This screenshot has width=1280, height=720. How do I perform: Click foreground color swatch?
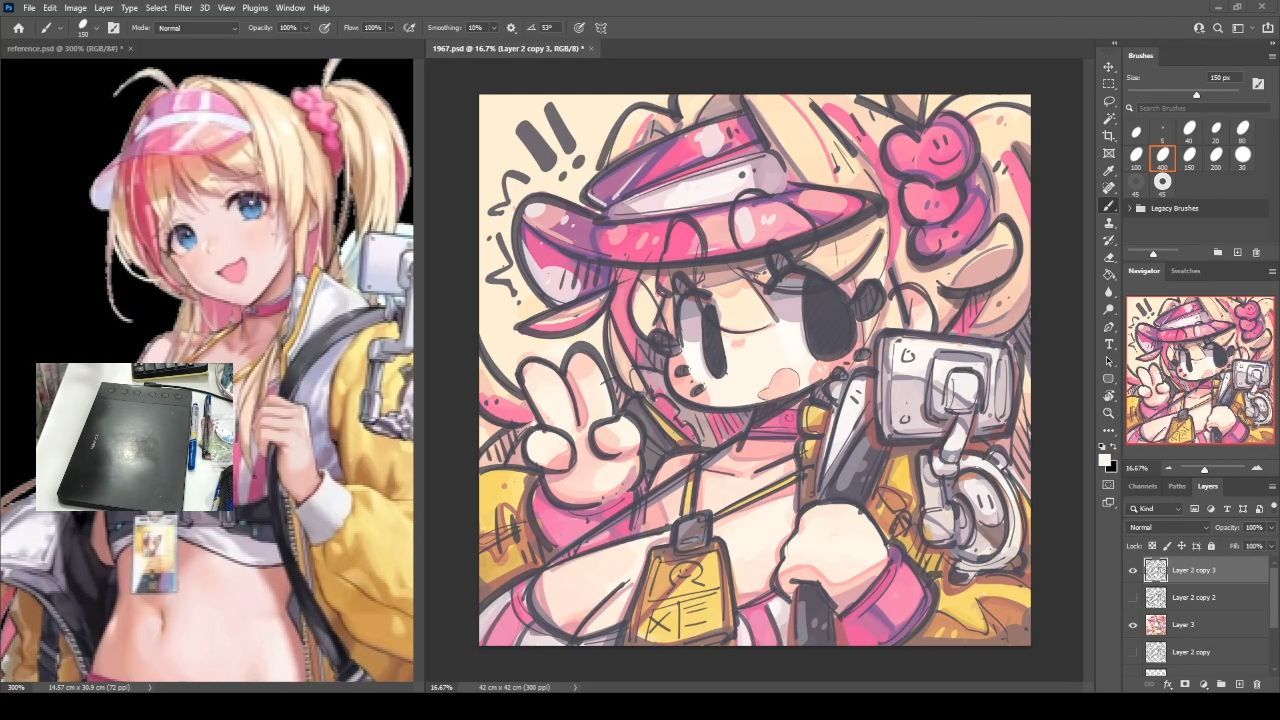click(1105, 461)
